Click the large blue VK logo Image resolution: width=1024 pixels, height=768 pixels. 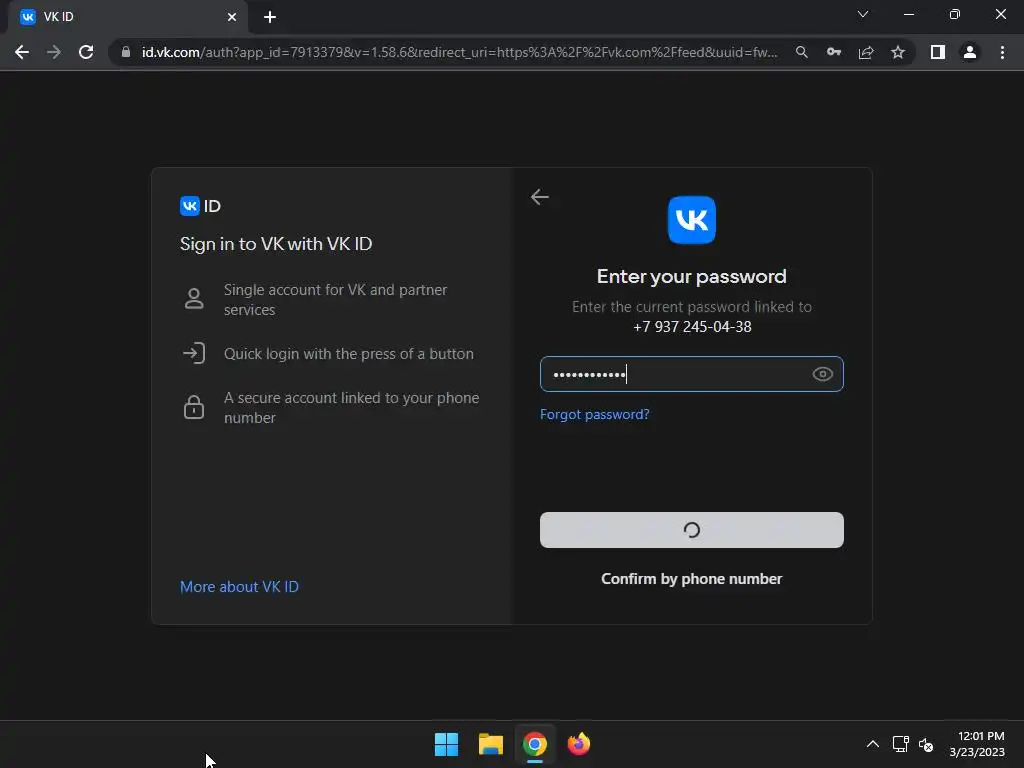pyautogui.click(x=692, y=220)
